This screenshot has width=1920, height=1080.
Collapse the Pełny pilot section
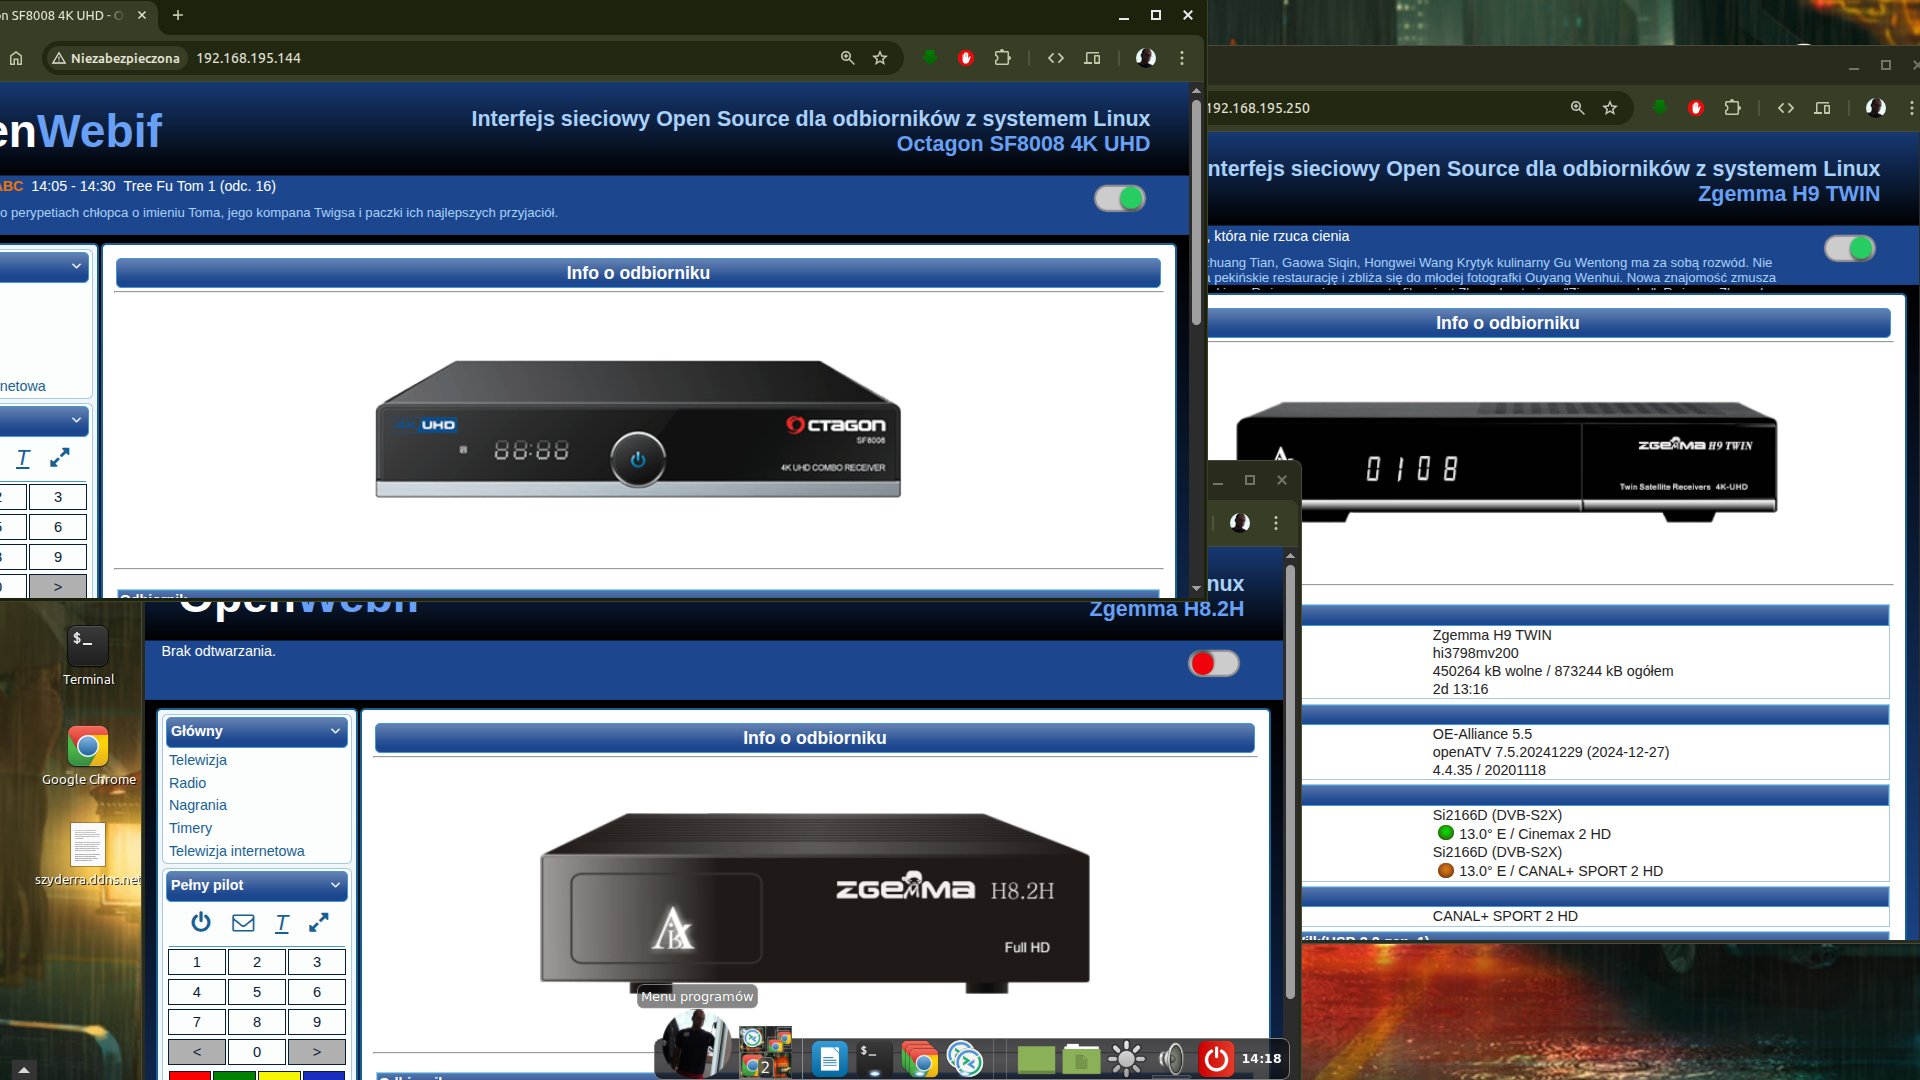(335, 885)
